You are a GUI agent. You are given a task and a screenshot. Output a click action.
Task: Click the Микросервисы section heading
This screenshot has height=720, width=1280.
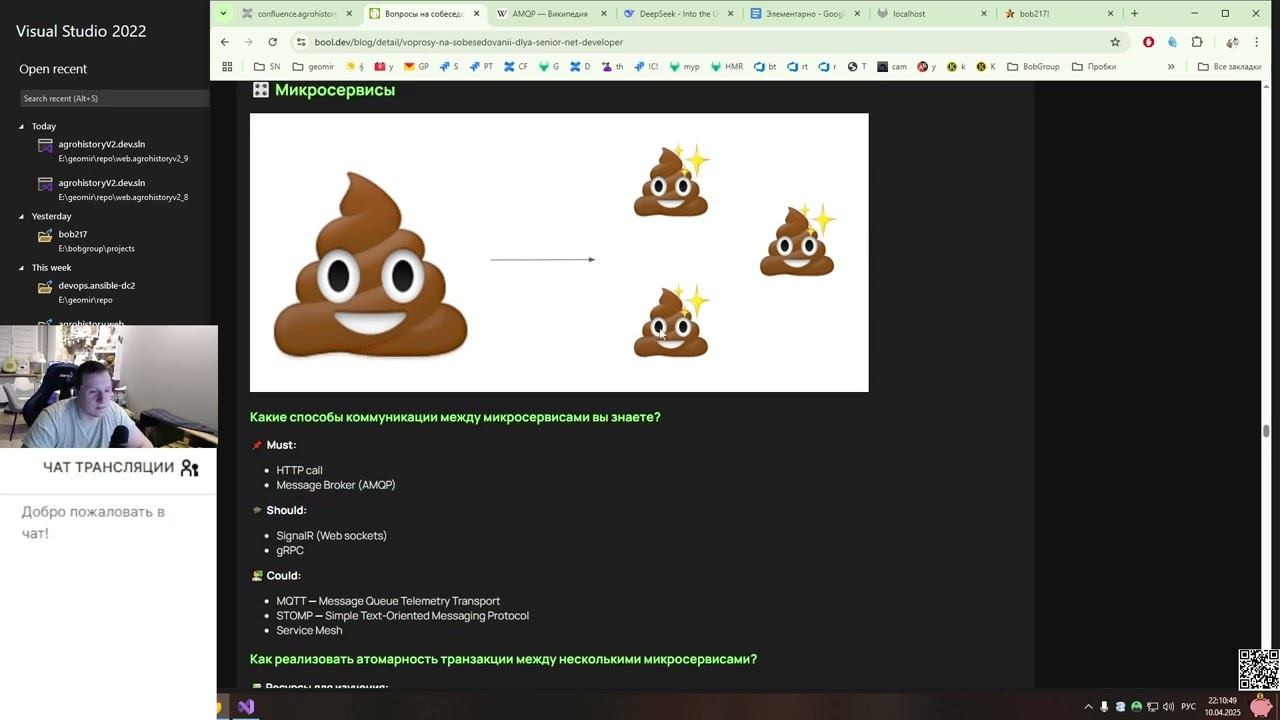[334, 90]
